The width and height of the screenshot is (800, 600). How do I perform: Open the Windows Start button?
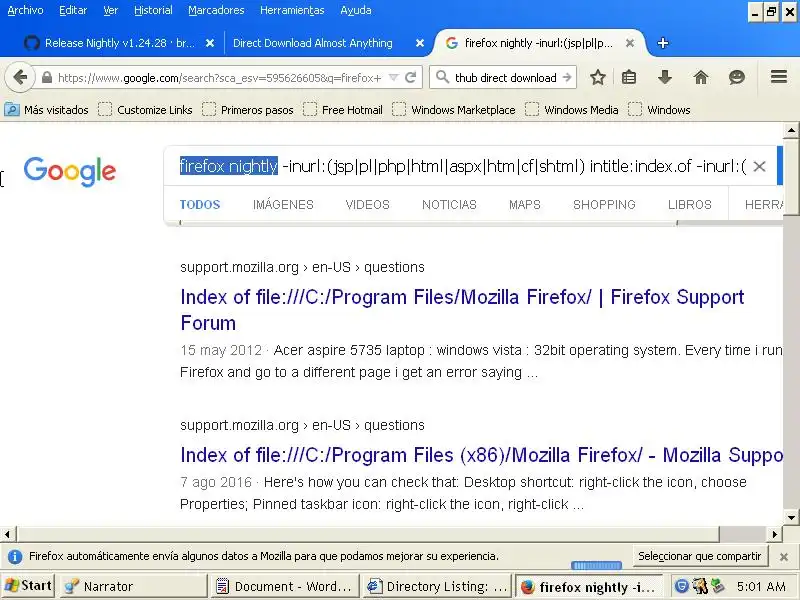pos(28,586)
